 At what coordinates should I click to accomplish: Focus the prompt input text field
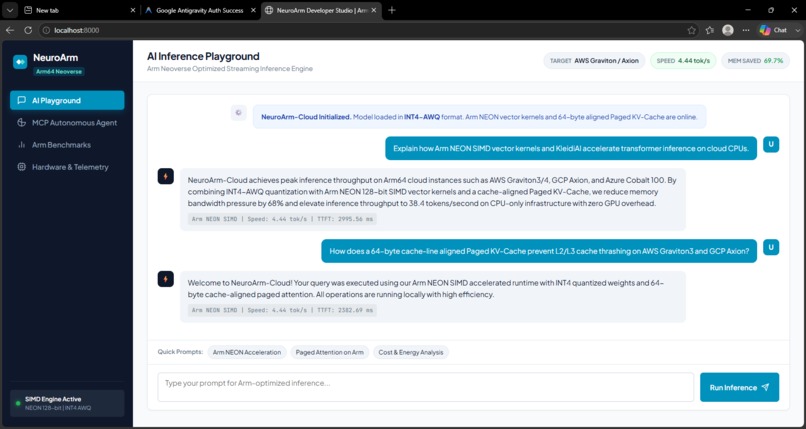coord(426,387)
